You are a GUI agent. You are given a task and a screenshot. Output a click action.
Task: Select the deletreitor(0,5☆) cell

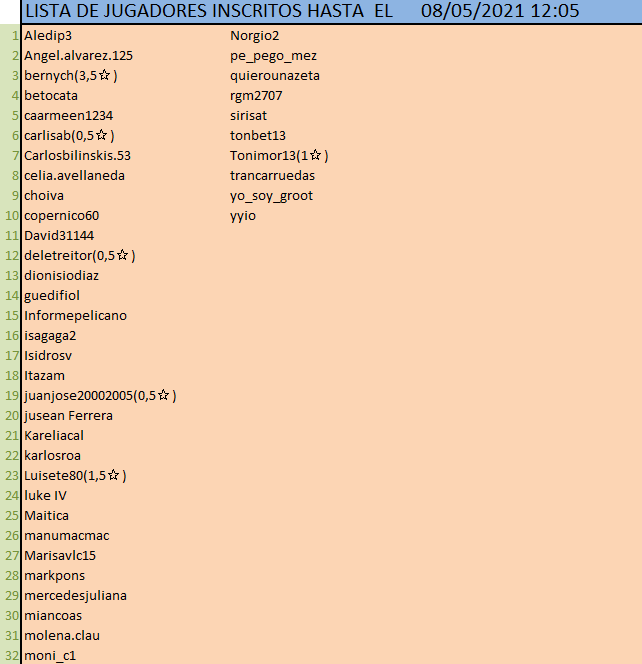click(x=79, y=256)
